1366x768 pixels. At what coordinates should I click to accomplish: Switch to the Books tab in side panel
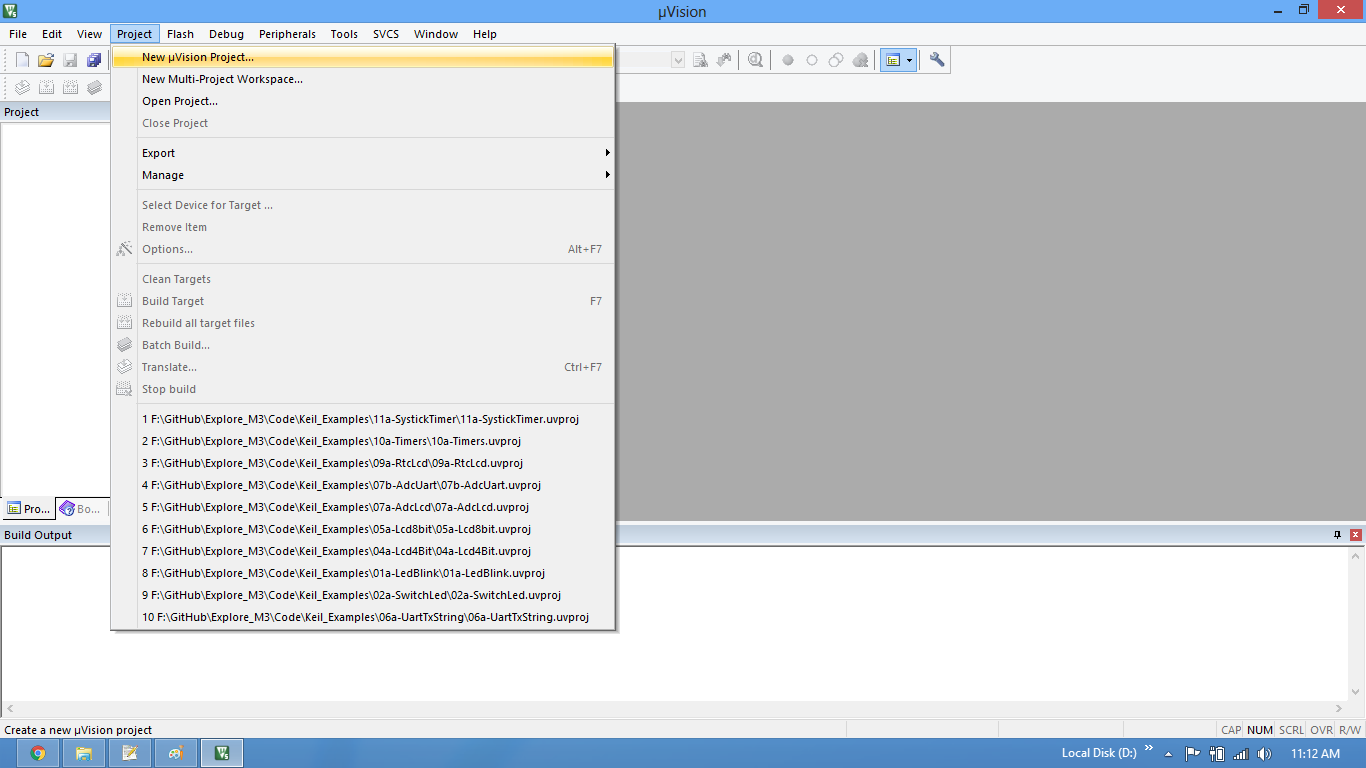80,509
